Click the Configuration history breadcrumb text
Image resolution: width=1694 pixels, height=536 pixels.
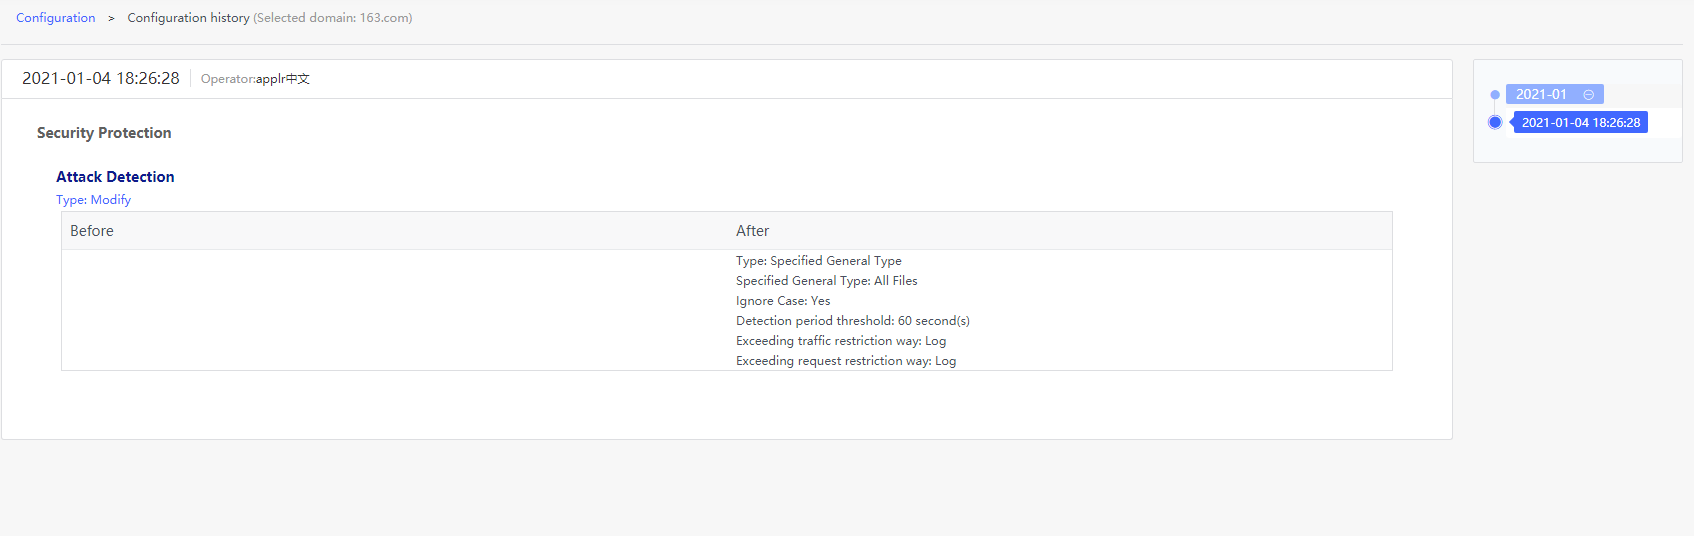pos(188,18)
